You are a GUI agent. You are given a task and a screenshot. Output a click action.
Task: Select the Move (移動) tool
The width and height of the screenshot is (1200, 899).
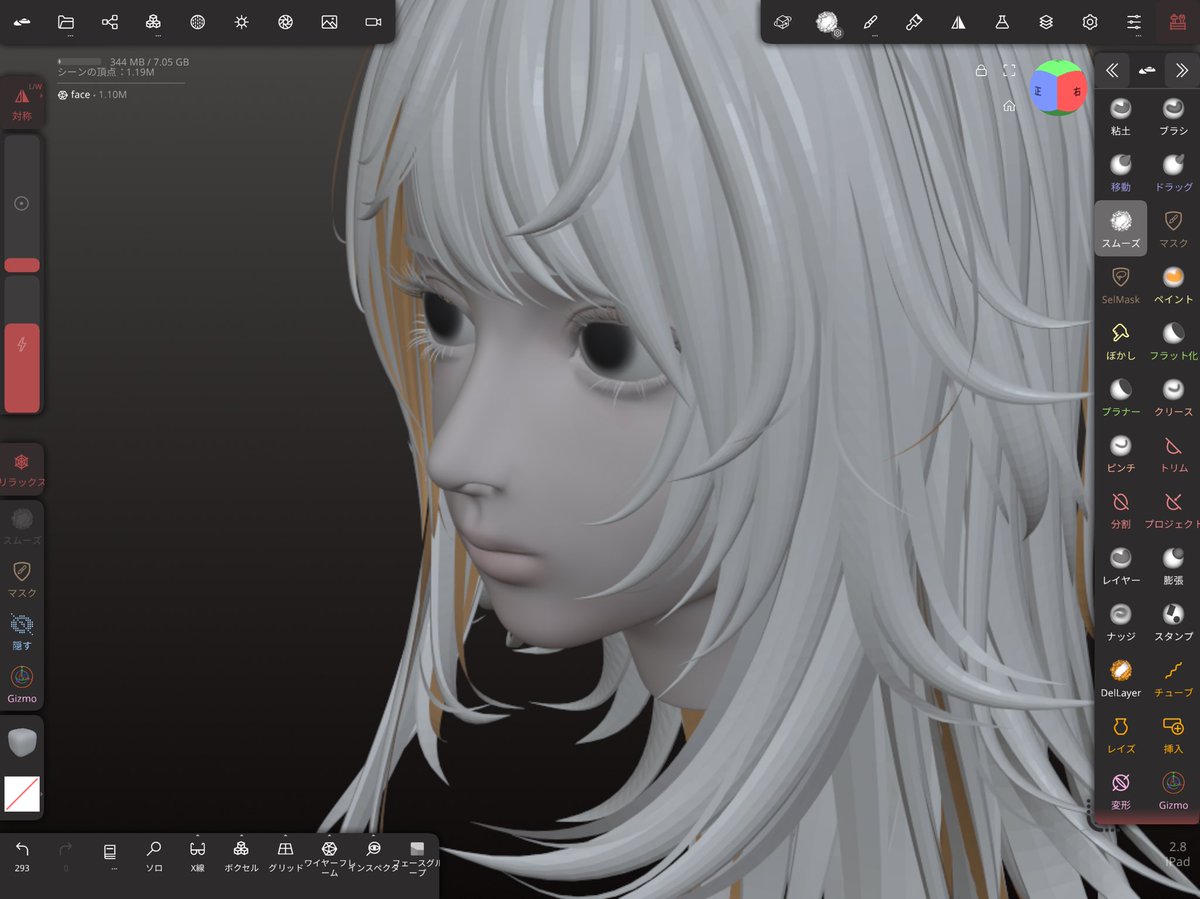coord(1120,172)
